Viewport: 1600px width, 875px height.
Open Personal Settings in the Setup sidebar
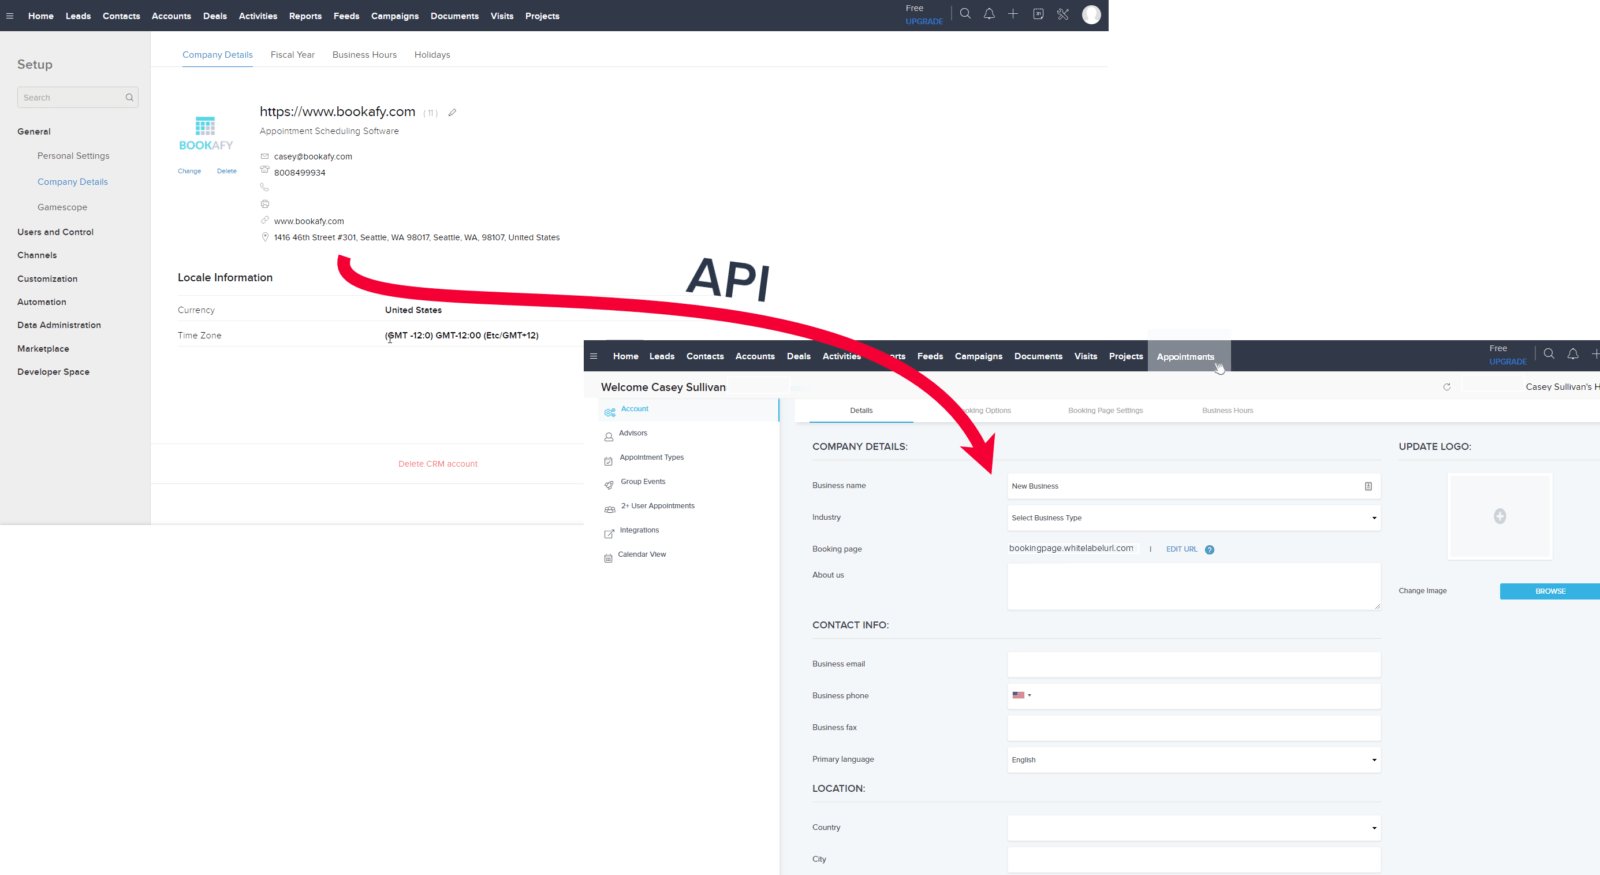click(x=73, y=156)
